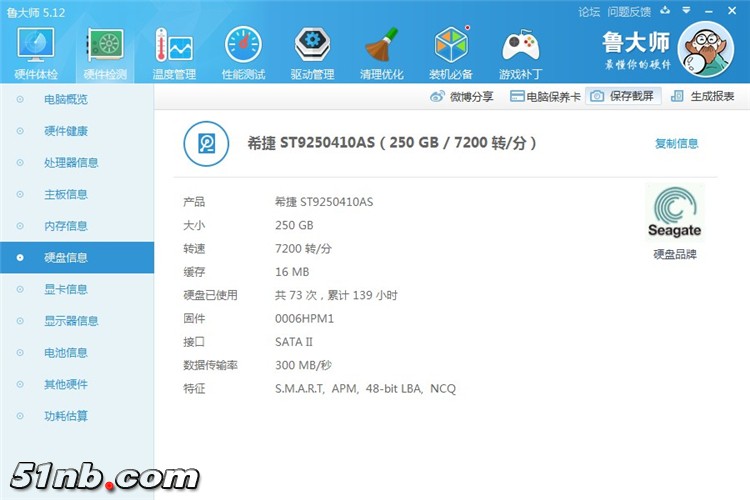This screenshot has width=750, height=500.
Task: Click 保存截屏 to save screenshot
Action: 623,96
